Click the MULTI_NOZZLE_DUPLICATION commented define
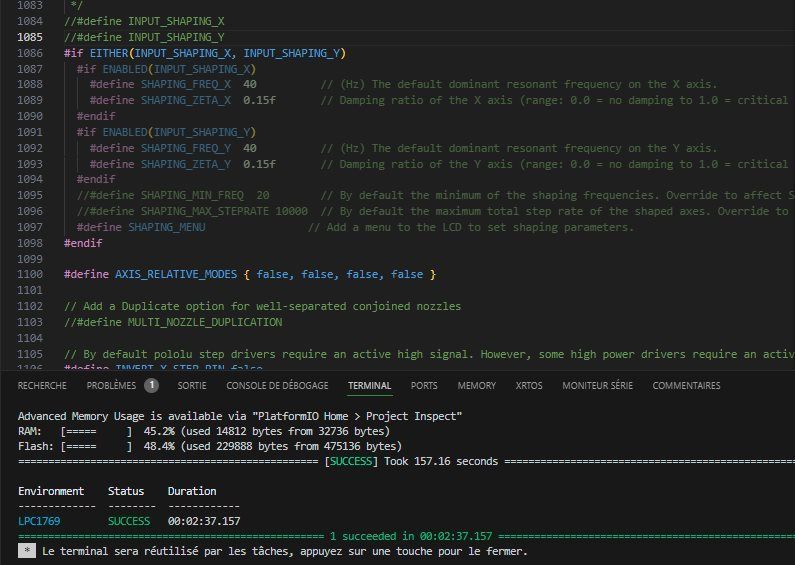Image resolution: width=795 pixels, height=565 pixels. click(173, 322)
